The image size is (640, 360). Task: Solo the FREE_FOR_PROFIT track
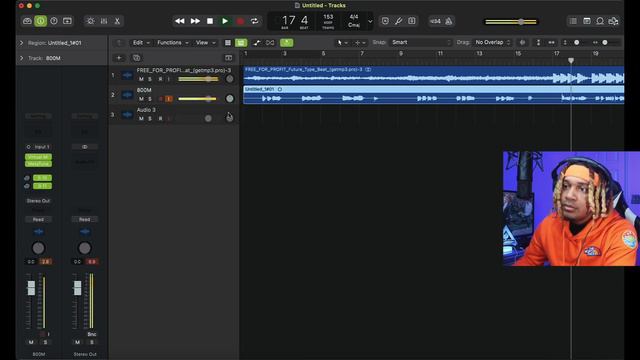(x=150, y=79)
